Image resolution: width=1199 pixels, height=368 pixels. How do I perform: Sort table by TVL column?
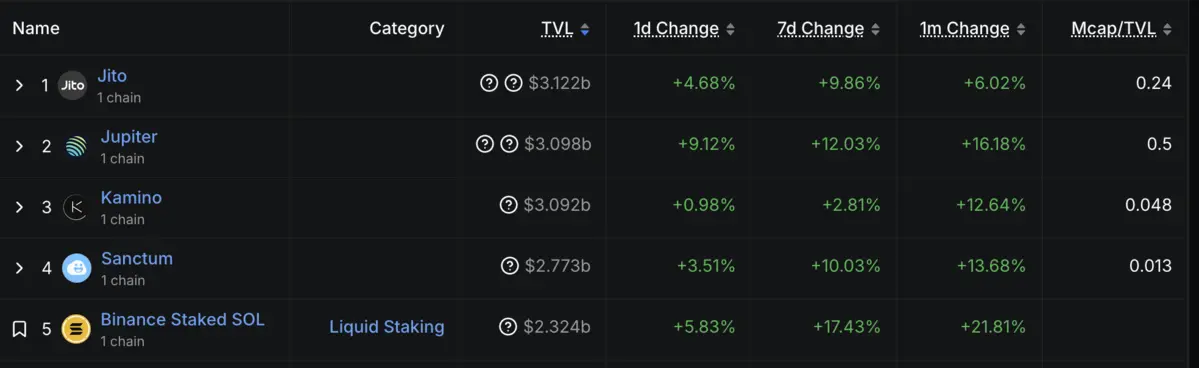point(565,29)
